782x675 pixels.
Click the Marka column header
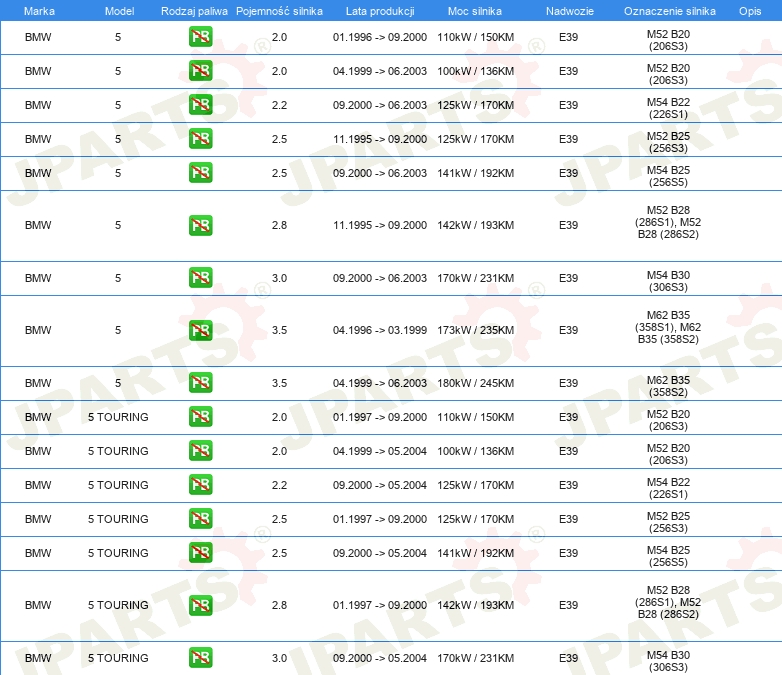(38, 10)
